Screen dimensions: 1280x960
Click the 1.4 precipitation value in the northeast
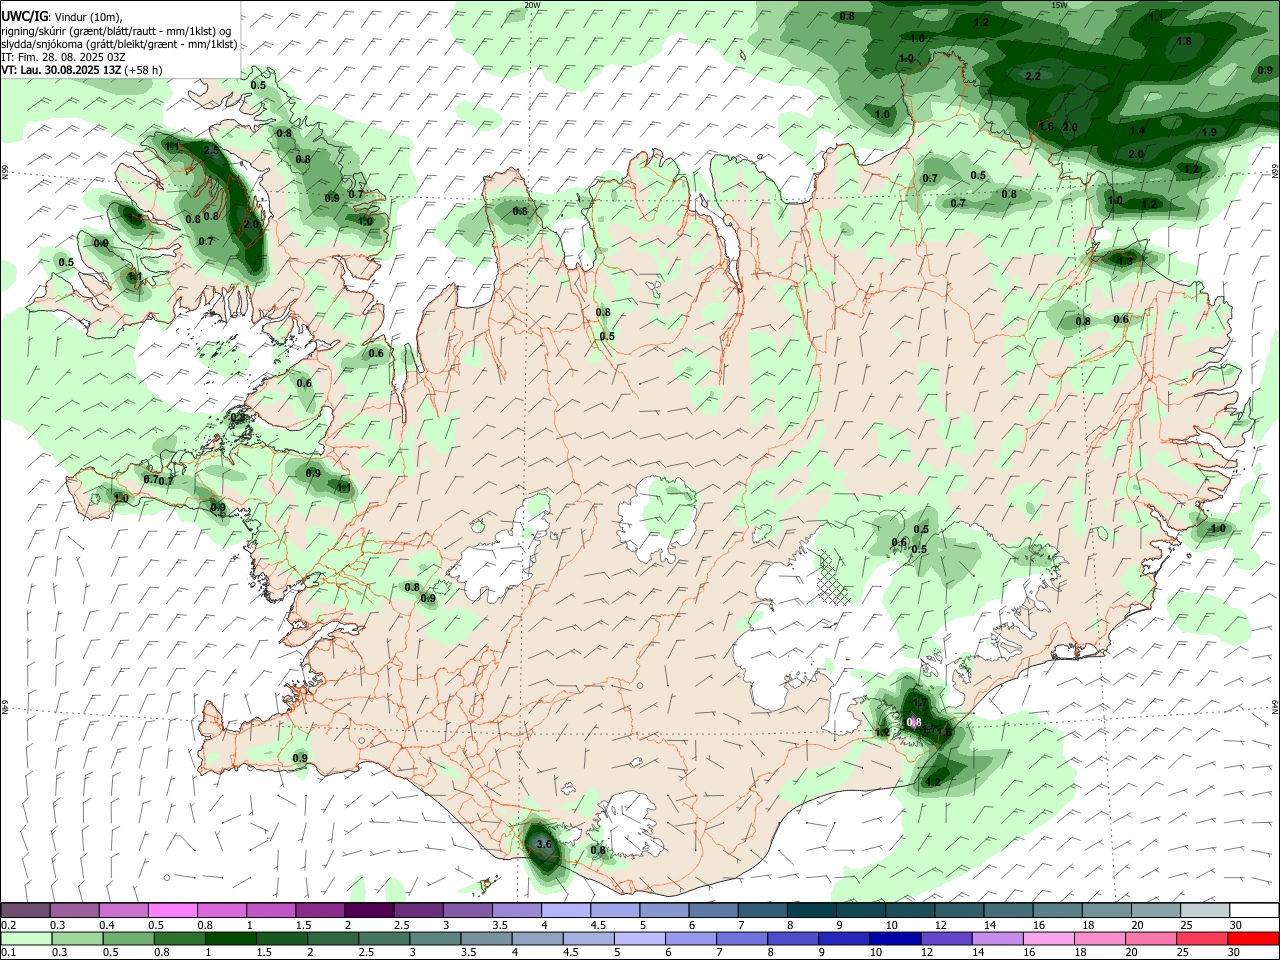(1137, 131)
